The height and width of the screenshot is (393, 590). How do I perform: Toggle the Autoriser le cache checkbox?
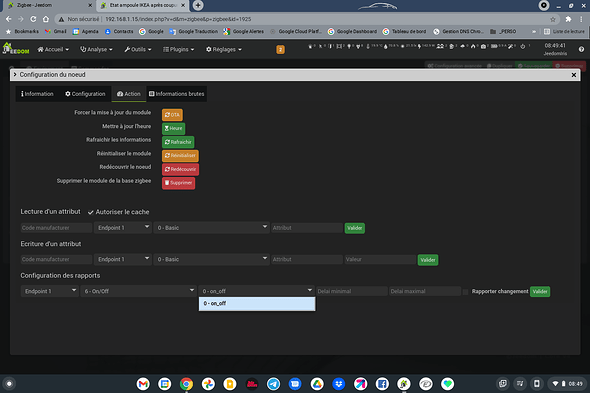click(91, 212)
